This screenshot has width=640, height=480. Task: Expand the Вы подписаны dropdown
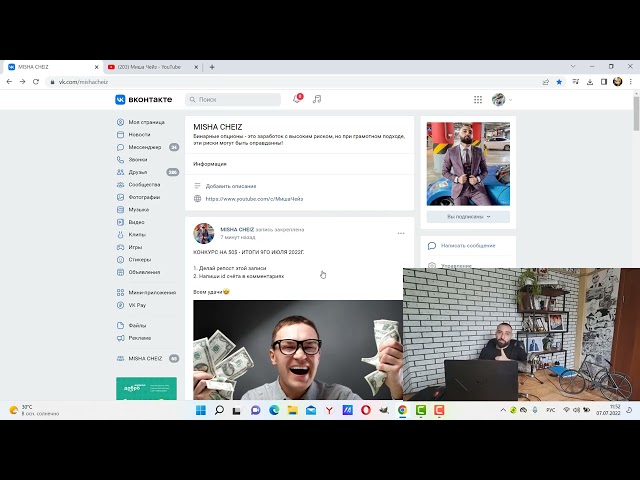tap(468, 216)
